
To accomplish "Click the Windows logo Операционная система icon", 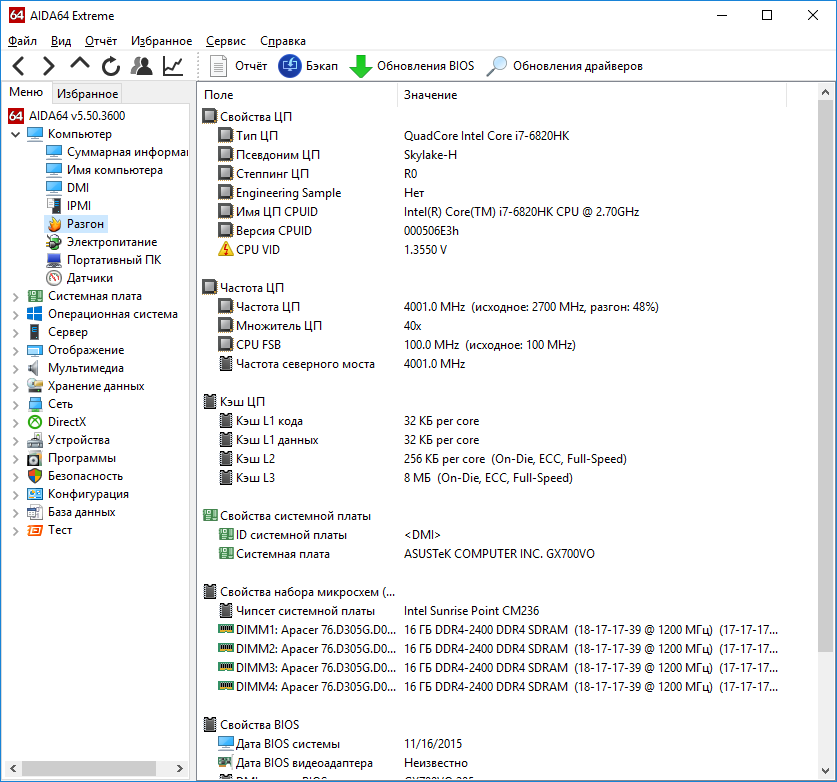I will pos(35,314).
